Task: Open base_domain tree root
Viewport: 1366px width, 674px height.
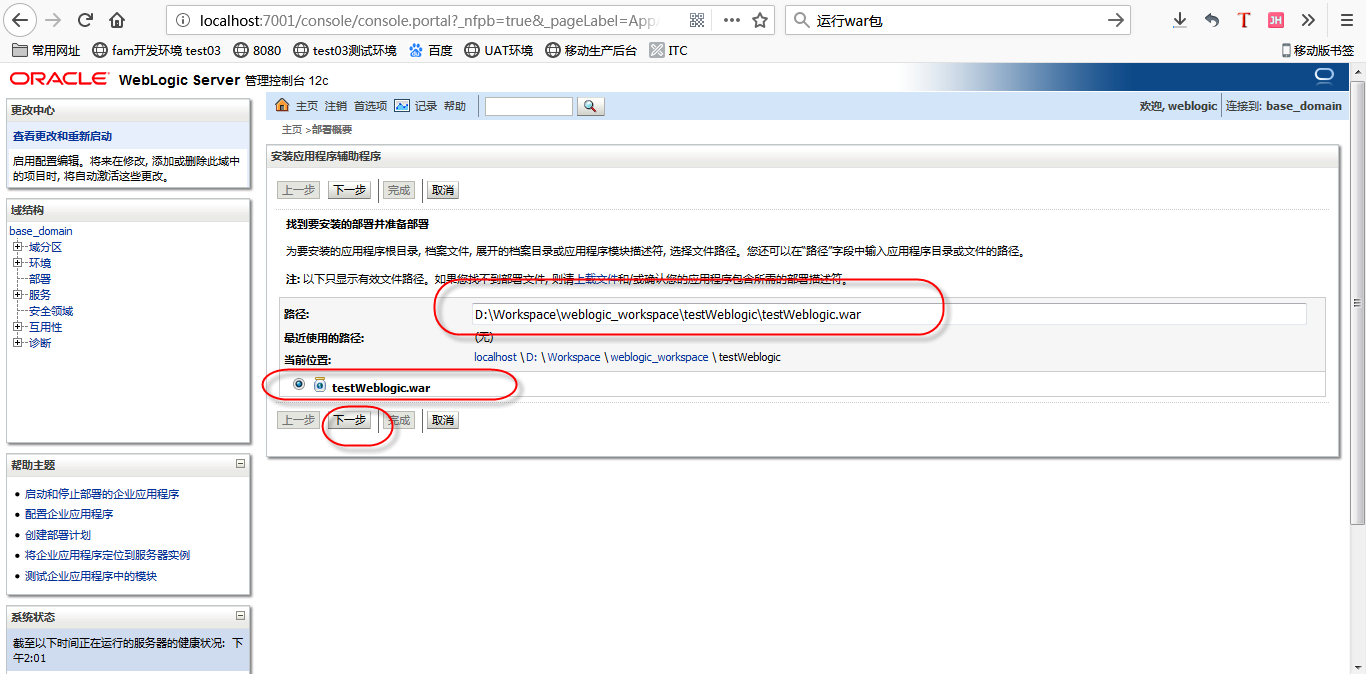Action: pos(41,231)
